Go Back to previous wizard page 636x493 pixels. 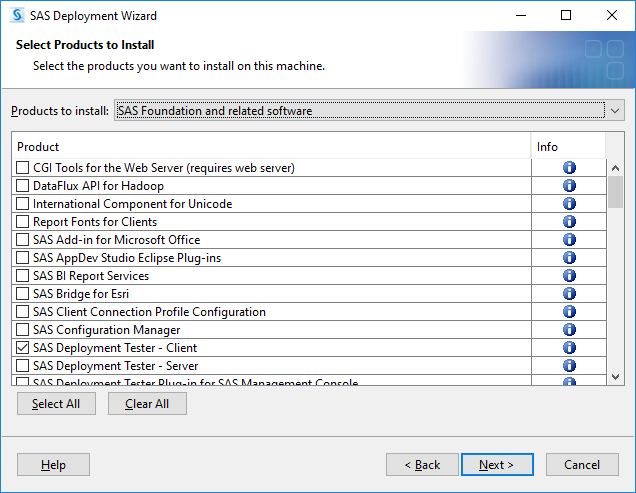click(x=422, y=465)
